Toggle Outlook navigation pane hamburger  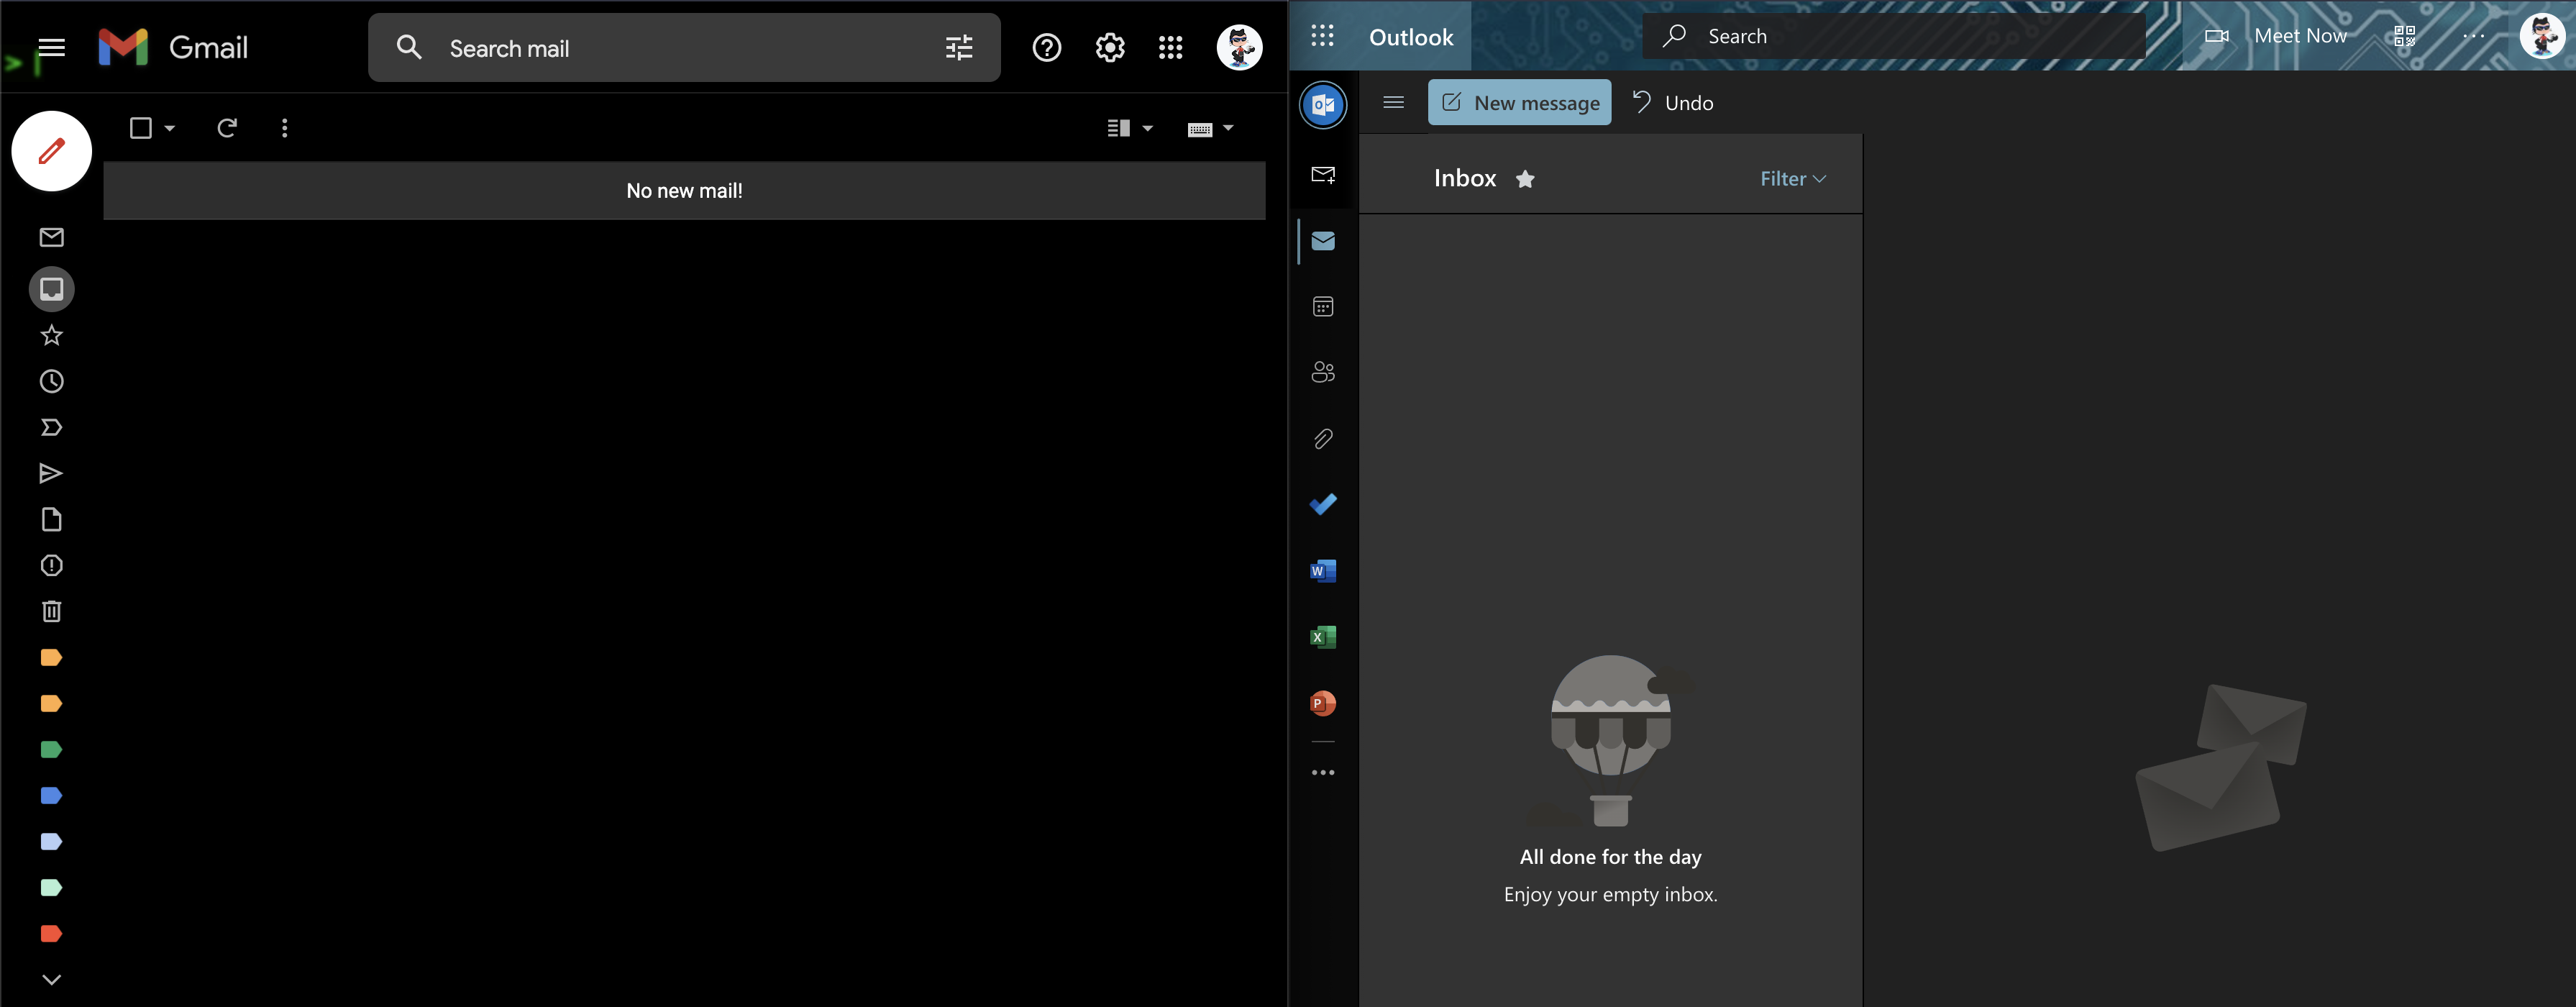pos(1393,103)
